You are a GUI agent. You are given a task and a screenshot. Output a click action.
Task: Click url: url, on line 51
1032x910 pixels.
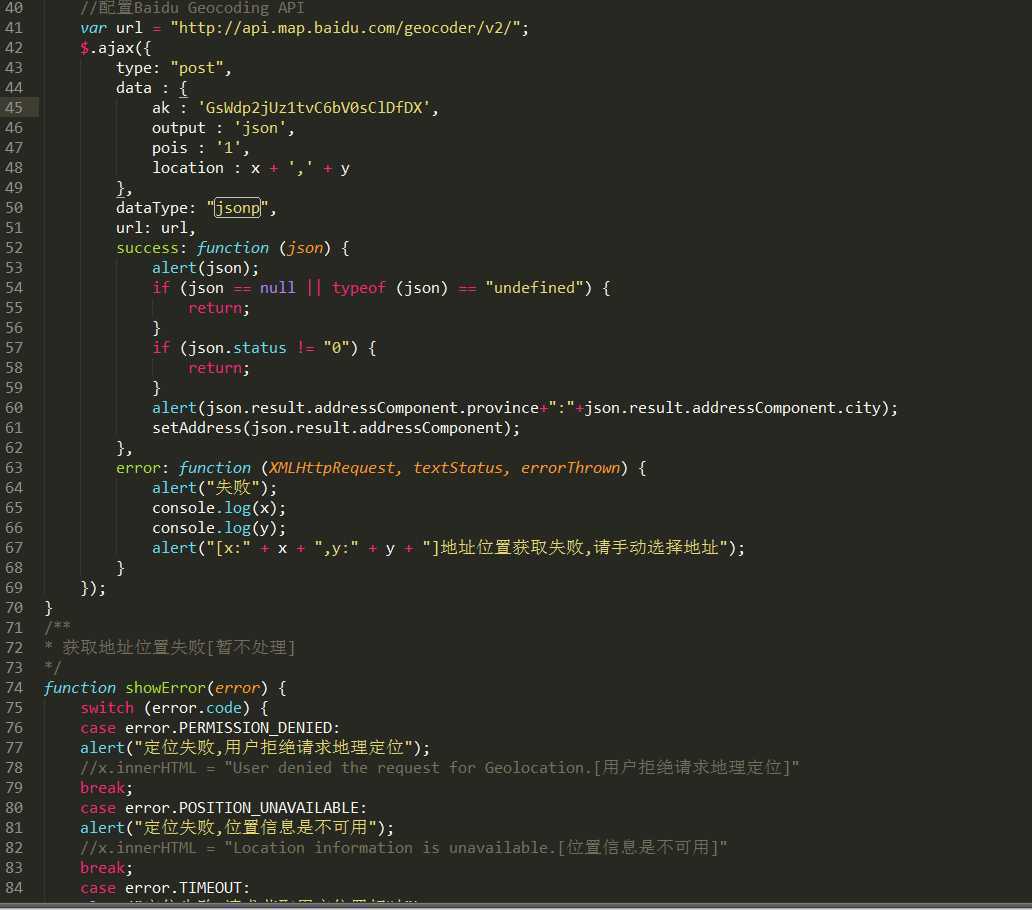click(x=155, y=228)
